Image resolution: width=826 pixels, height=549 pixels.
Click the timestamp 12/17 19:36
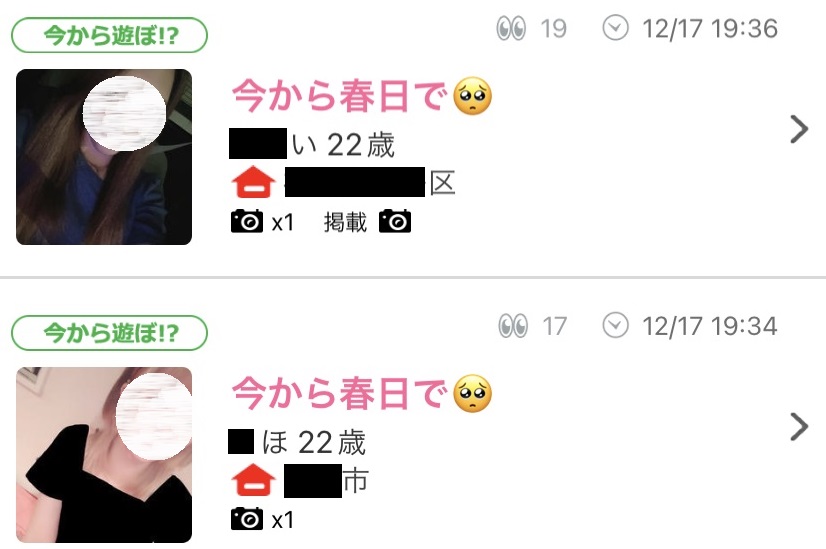pyautogui.click(x=710, y=28)
